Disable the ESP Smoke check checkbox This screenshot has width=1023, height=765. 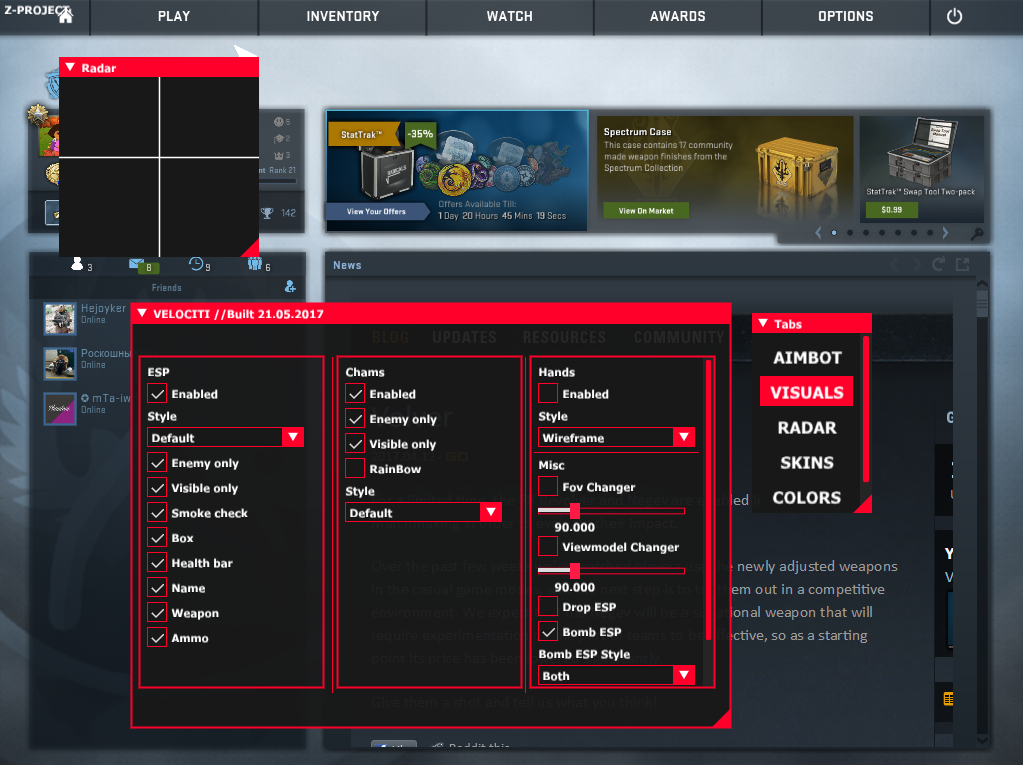click(157, 513)
